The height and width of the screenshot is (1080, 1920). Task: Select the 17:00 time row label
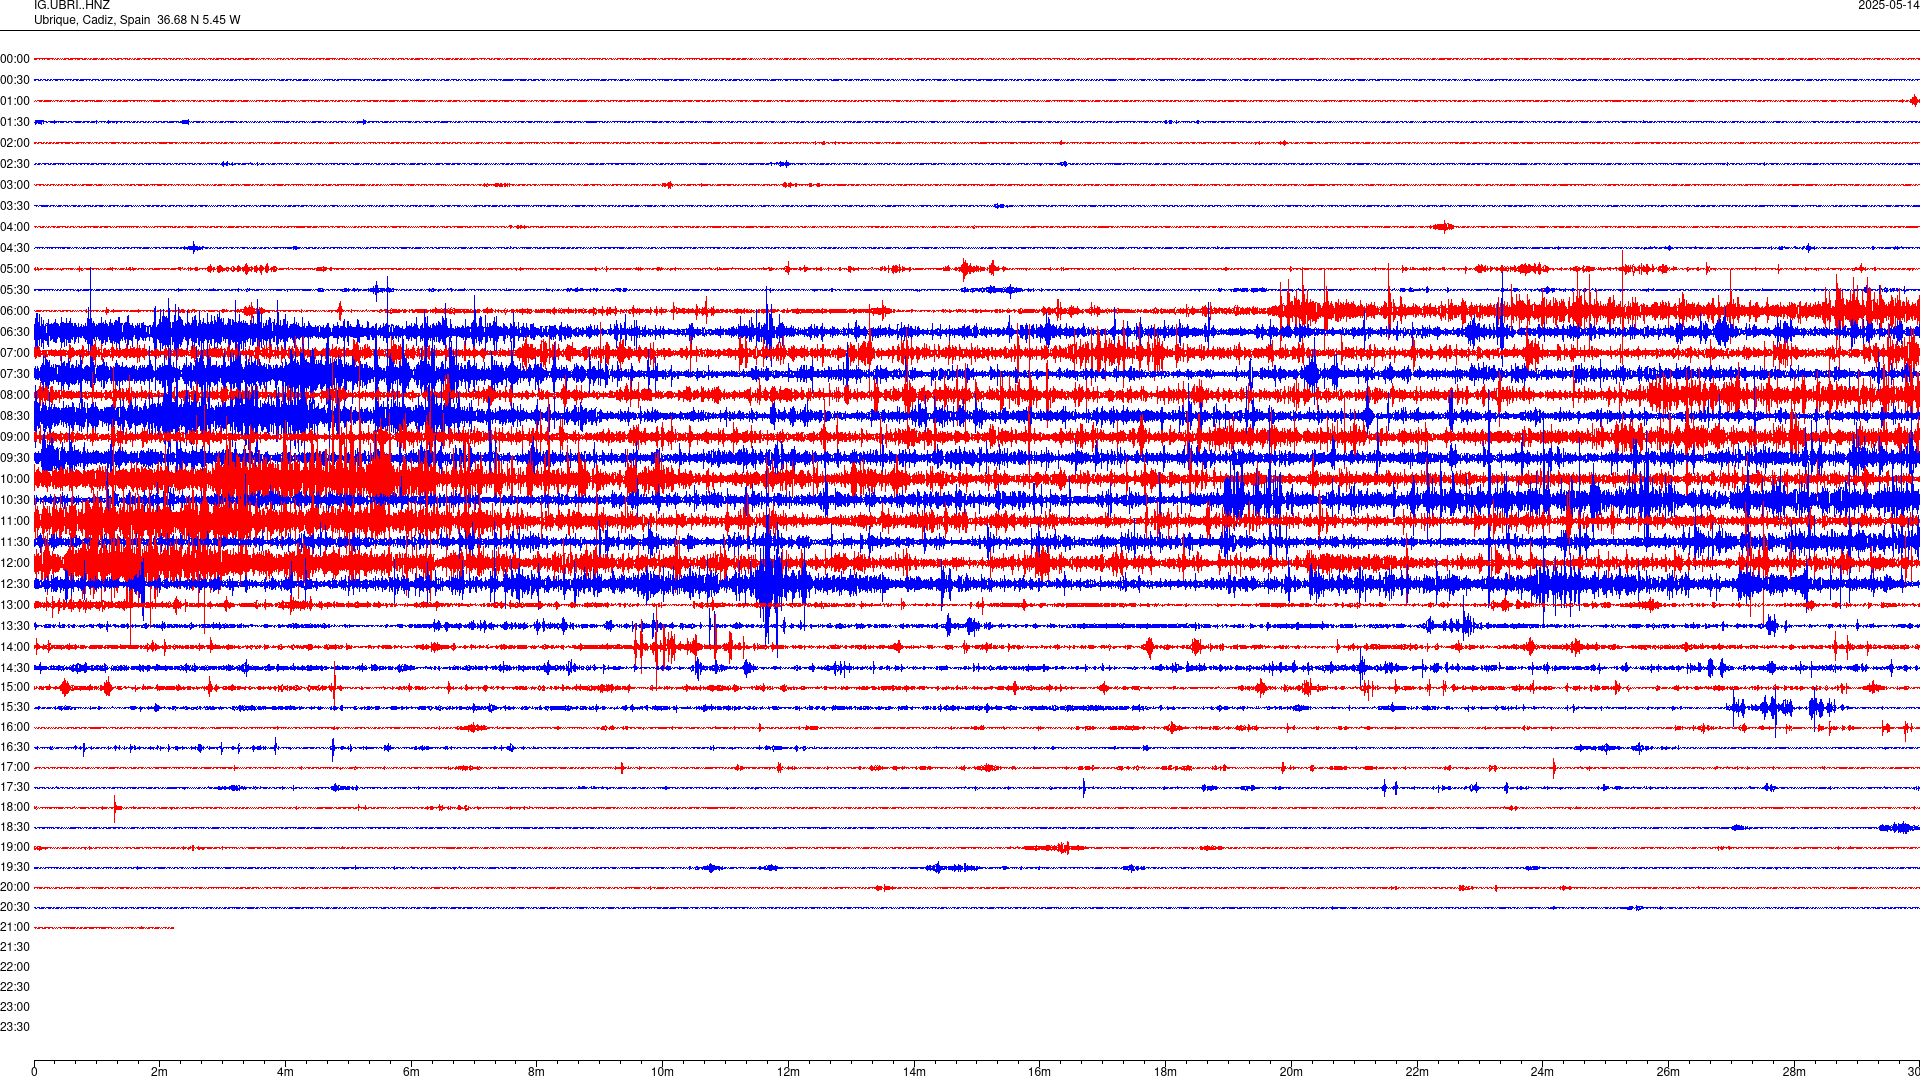tap(15, 767)
